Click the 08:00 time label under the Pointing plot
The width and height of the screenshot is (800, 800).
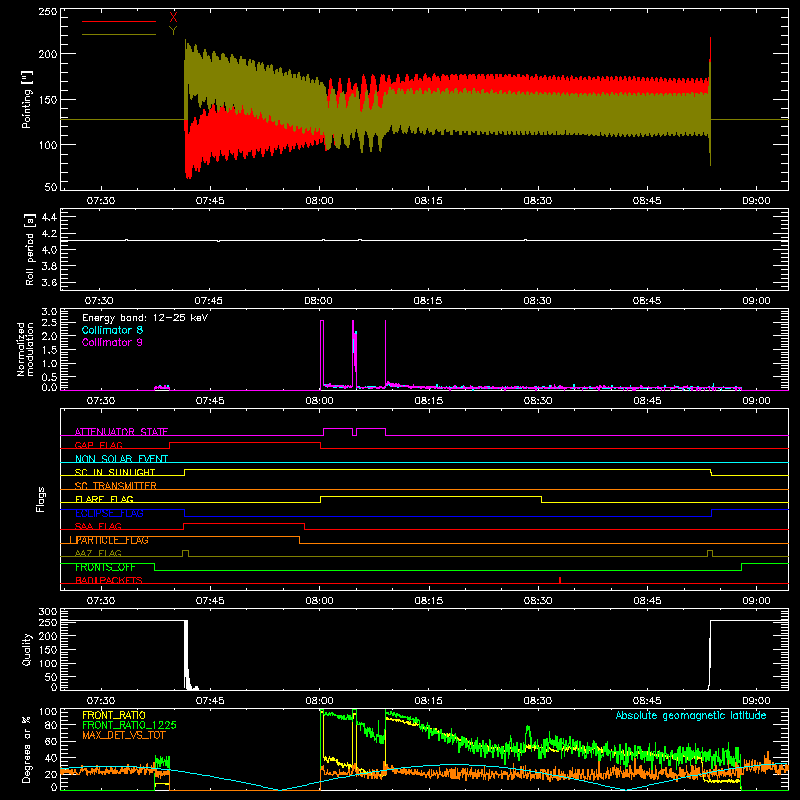[319, 201]
